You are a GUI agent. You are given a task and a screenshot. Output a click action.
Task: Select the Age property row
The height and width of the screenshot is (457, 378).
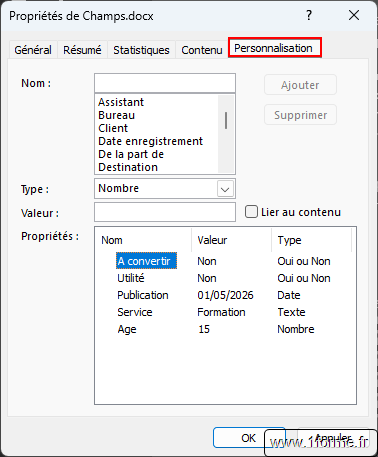point(224,329)
